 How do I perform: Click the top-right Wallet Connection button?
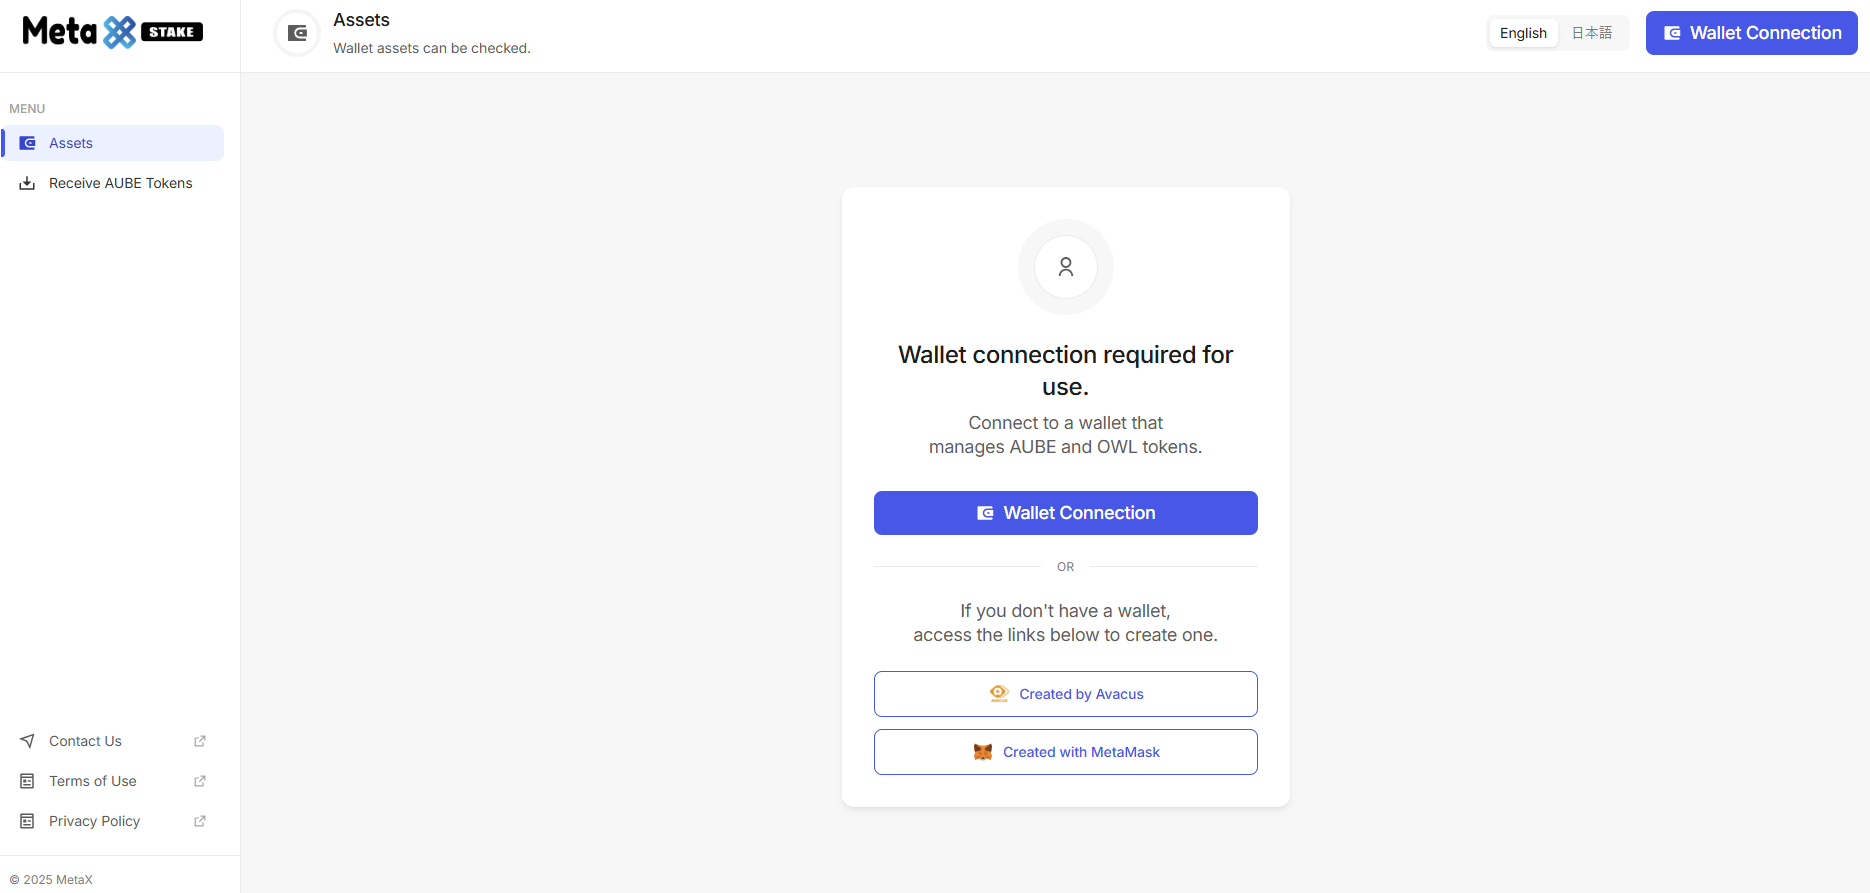click(x=1752, y=33)
